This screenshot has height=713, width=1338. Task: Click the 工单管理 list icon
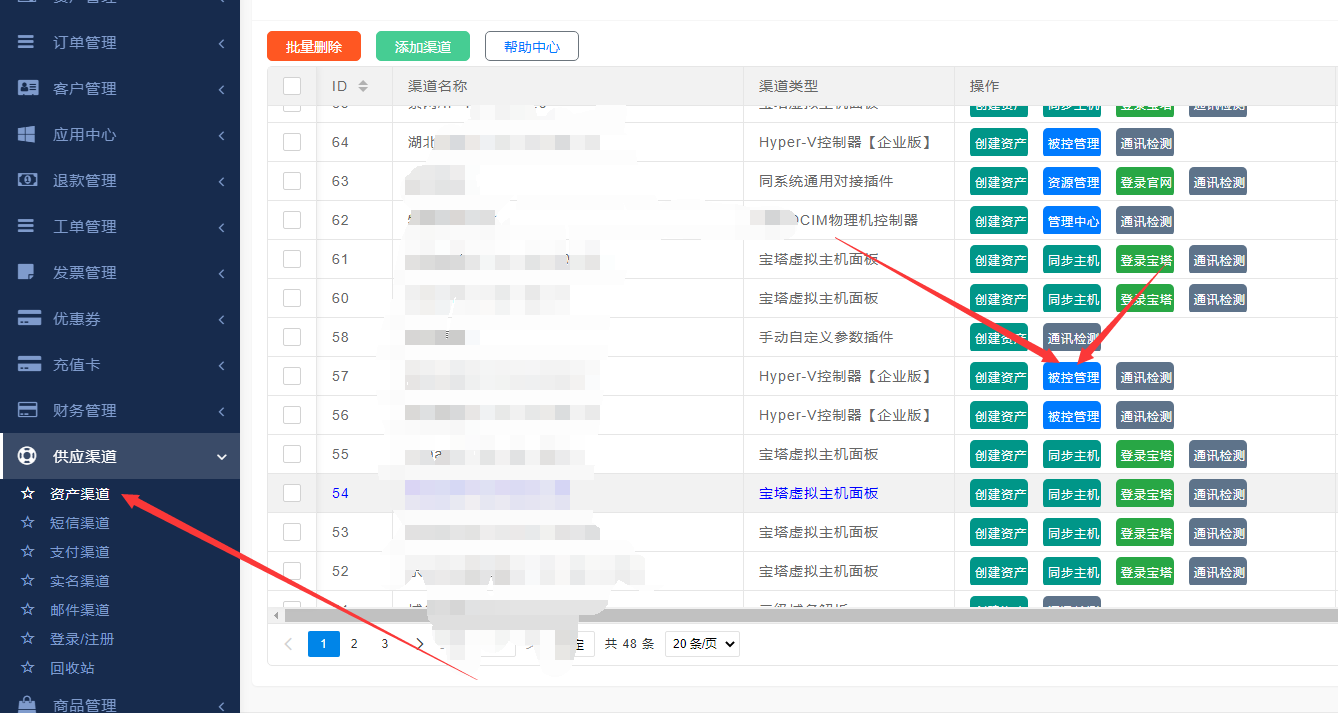pos(27,226)
